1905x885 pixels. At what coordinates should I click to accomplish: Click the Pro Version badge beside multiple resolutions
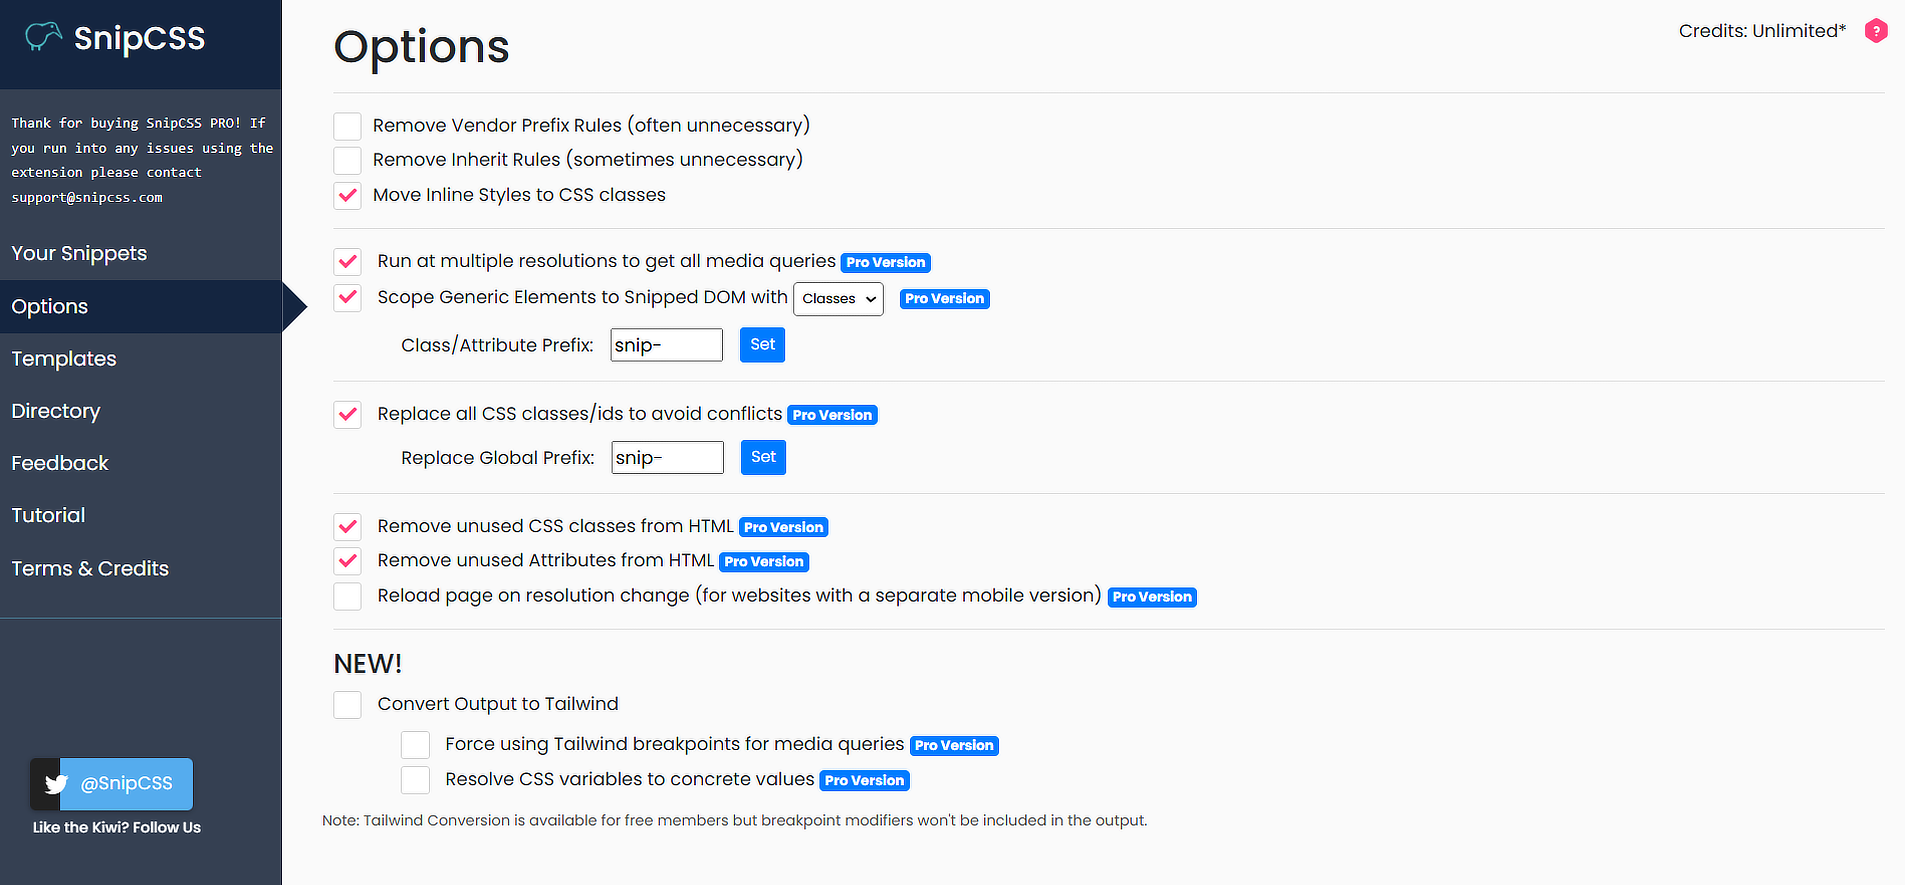885,262
